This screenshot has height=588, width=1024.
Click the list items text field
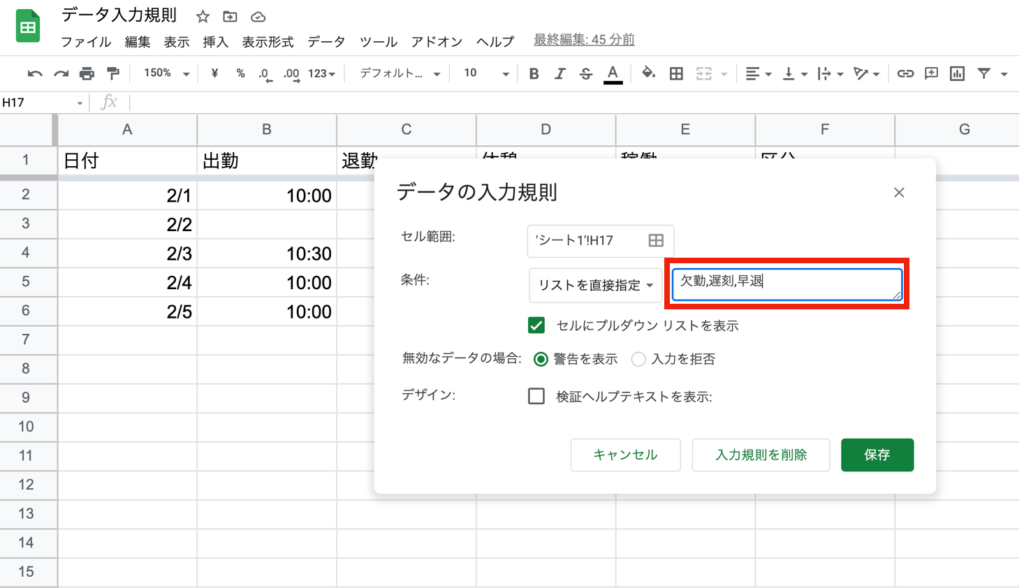coord(787,284)
